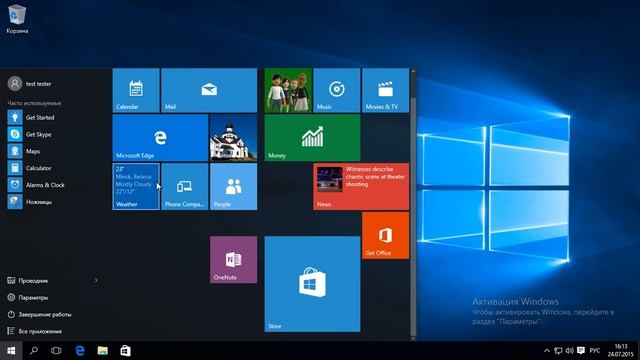
Task: Open Get Started from the frequently used list
Action: coord(56,118)
